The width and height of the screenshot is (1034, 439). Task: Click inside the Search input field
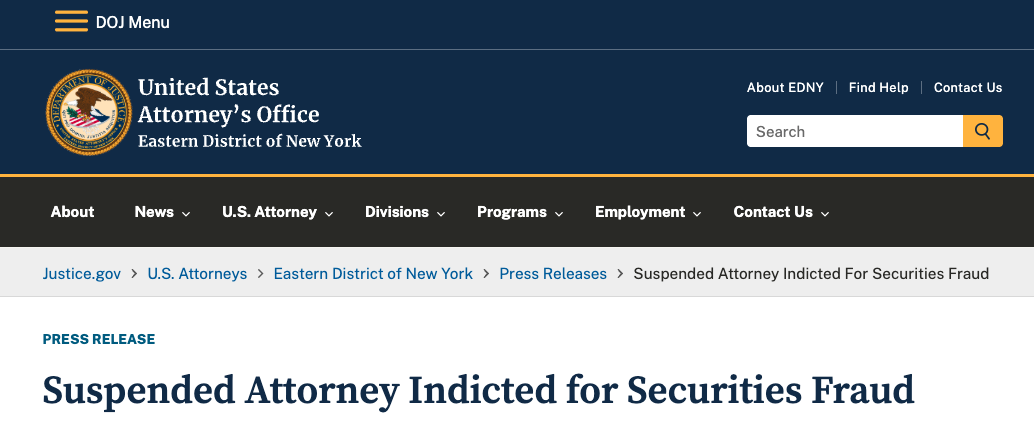click(855, 131)
